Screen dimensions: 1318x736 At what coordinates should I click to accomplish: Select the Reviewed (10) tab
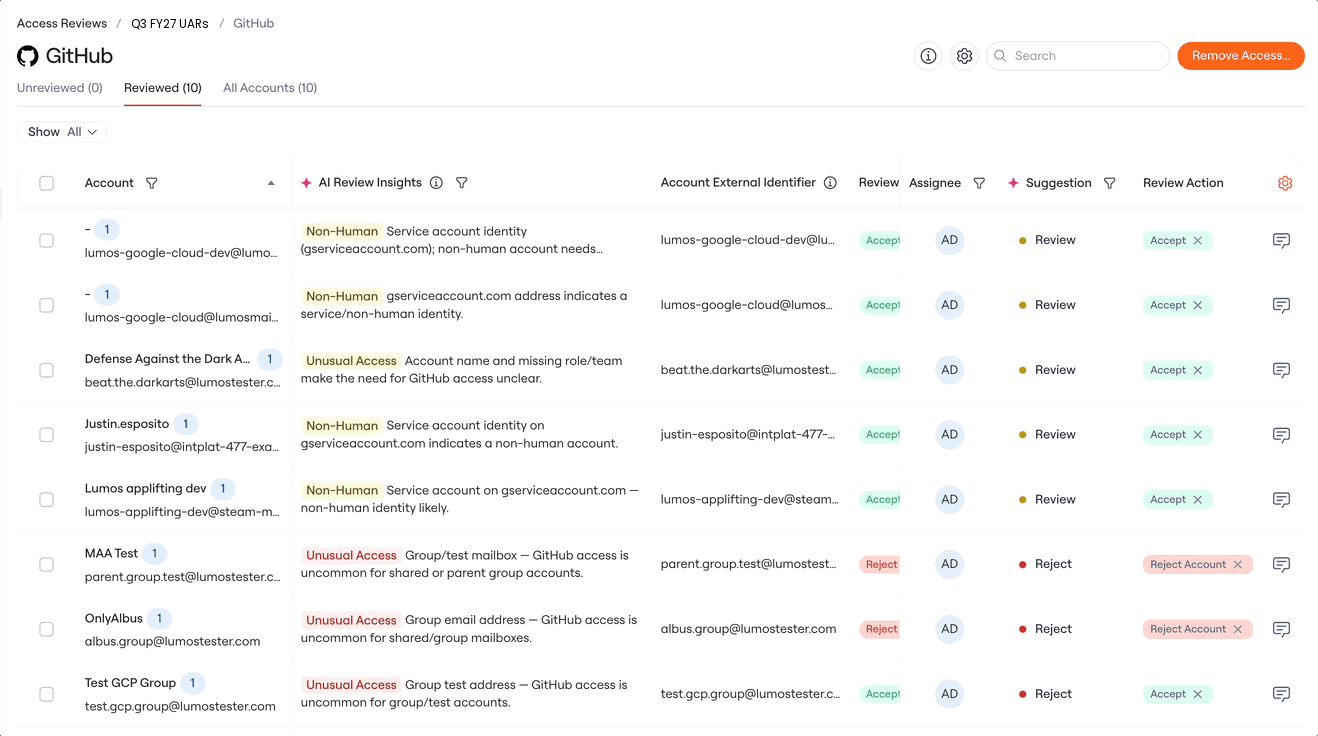pos(163,88)
